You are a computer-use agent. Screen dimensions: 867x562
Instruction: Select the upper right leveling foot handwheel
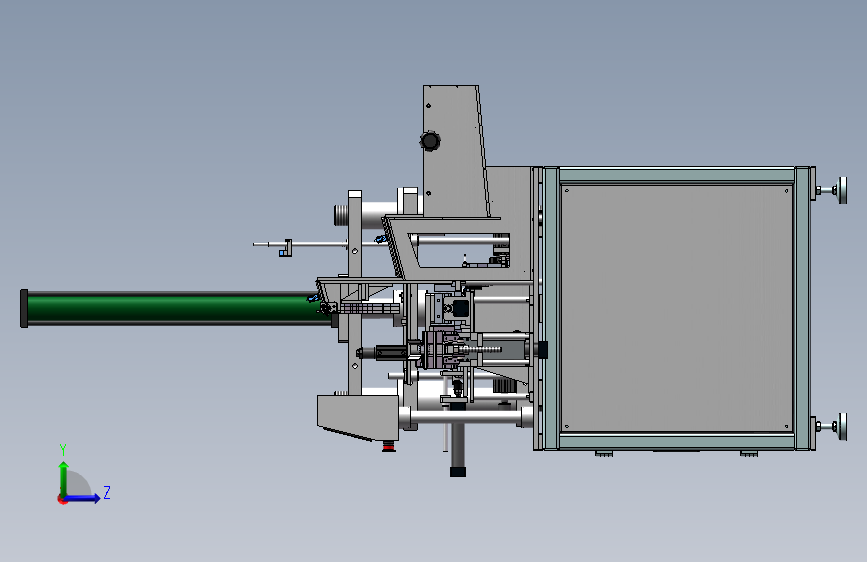[843, 190]
